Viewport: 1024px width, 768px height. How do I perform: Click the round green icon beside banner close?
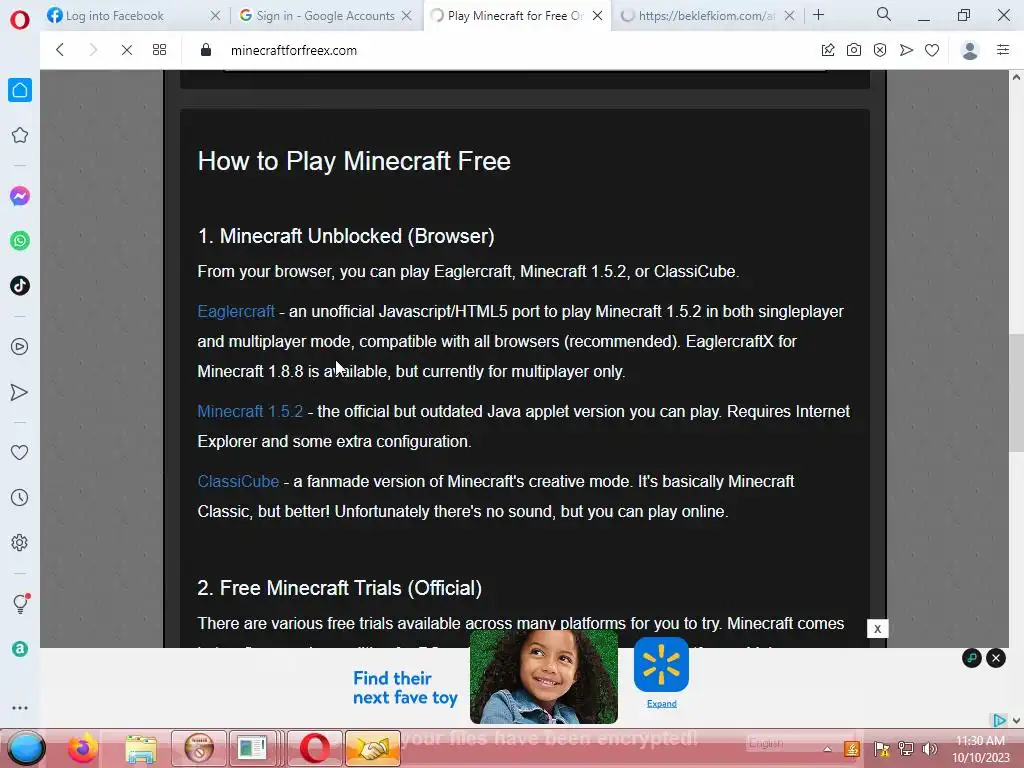click(x=972, y=658)
